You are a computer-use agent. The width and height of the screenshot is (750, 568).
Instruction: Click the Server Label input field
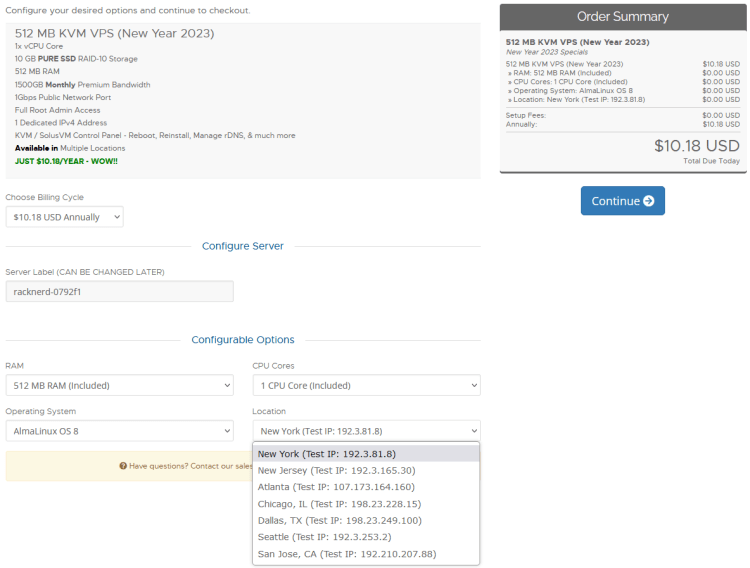(x=119, y=291)
